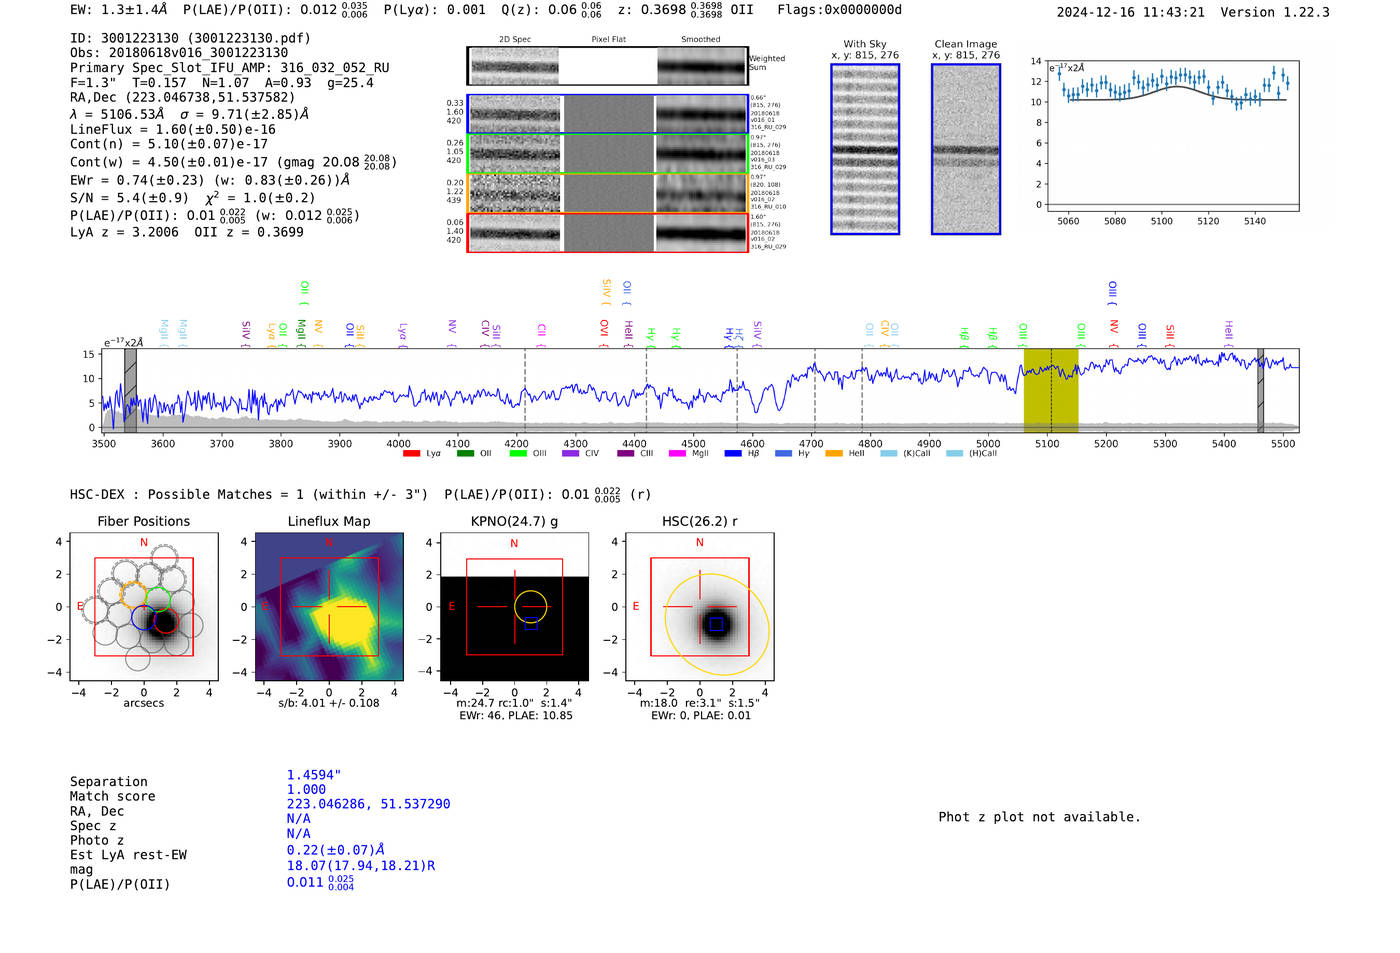Select the match score value 1.000
Image resolution: width=1400 pixels, height=953 pixels.
[307, 789]
